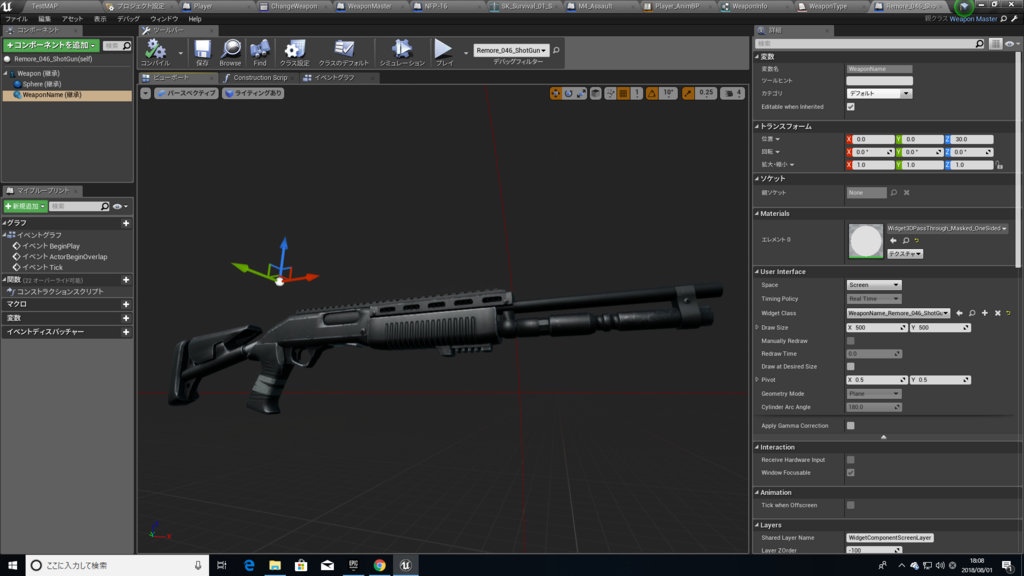Enable Manually Redraw checkbox

pyautogui.click(x=850, y=341)
